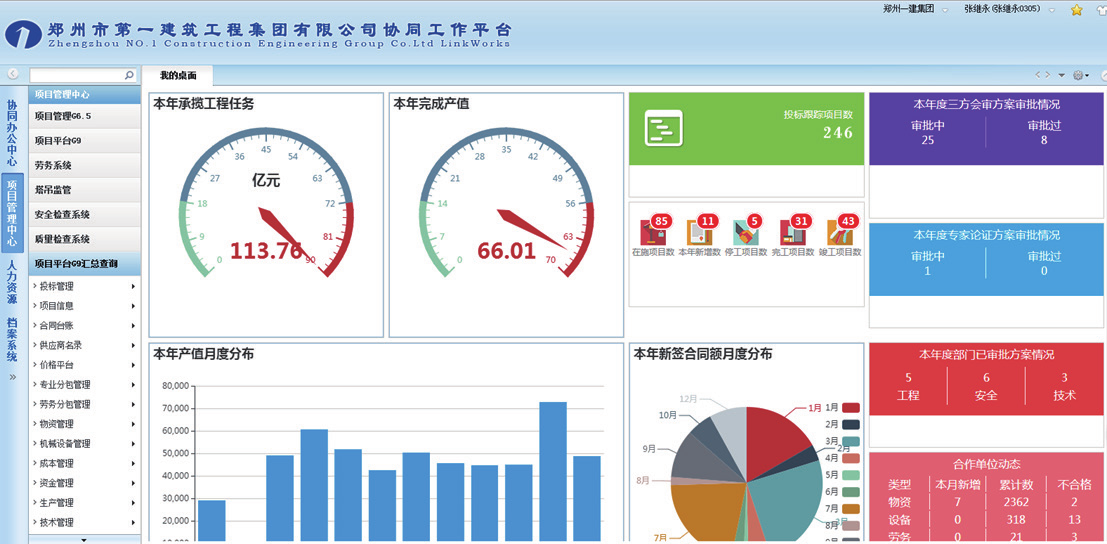The width and height of the screenshot is (1107, 544).
Task: Open the 本年新增数 icon with badge 11
Action: (x=699, y=234)
